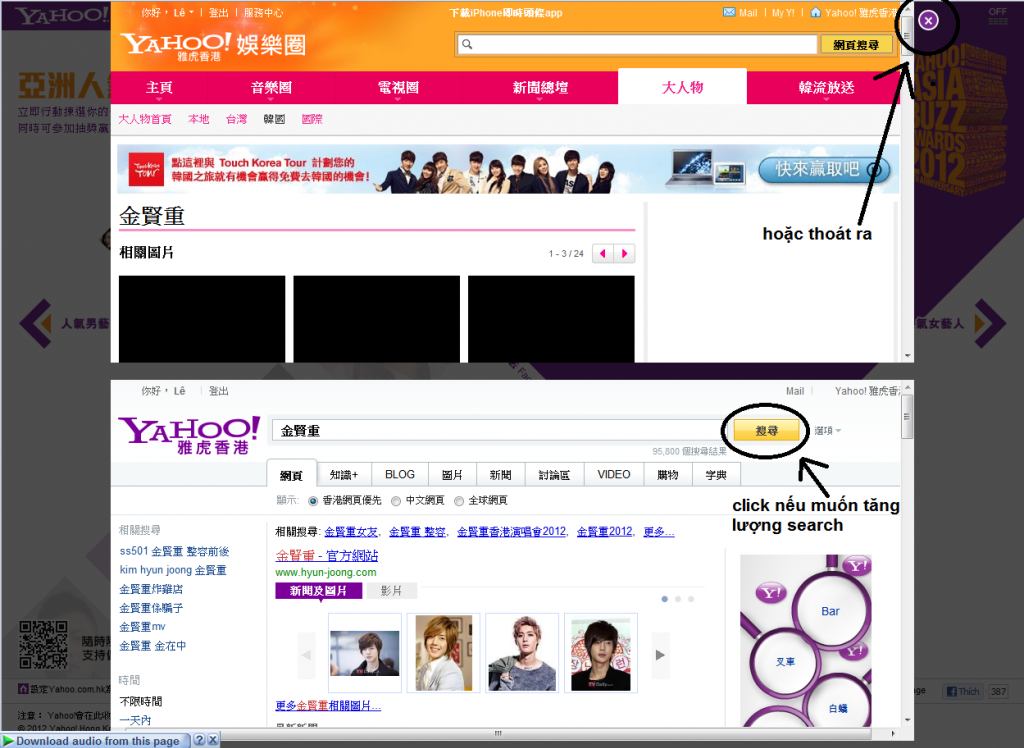
Task: Click the YAHOO! 娛樂圈 logo
Action: point(213,45)
